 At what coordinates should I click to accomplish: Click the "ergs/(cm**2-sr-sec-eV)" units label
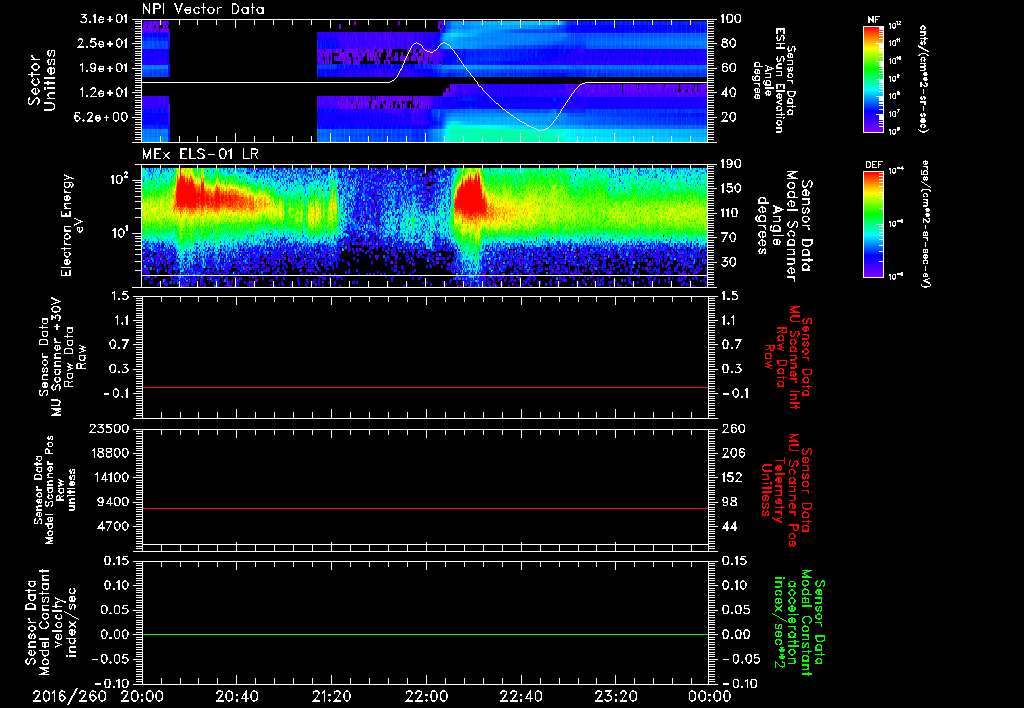pos(925,224)
